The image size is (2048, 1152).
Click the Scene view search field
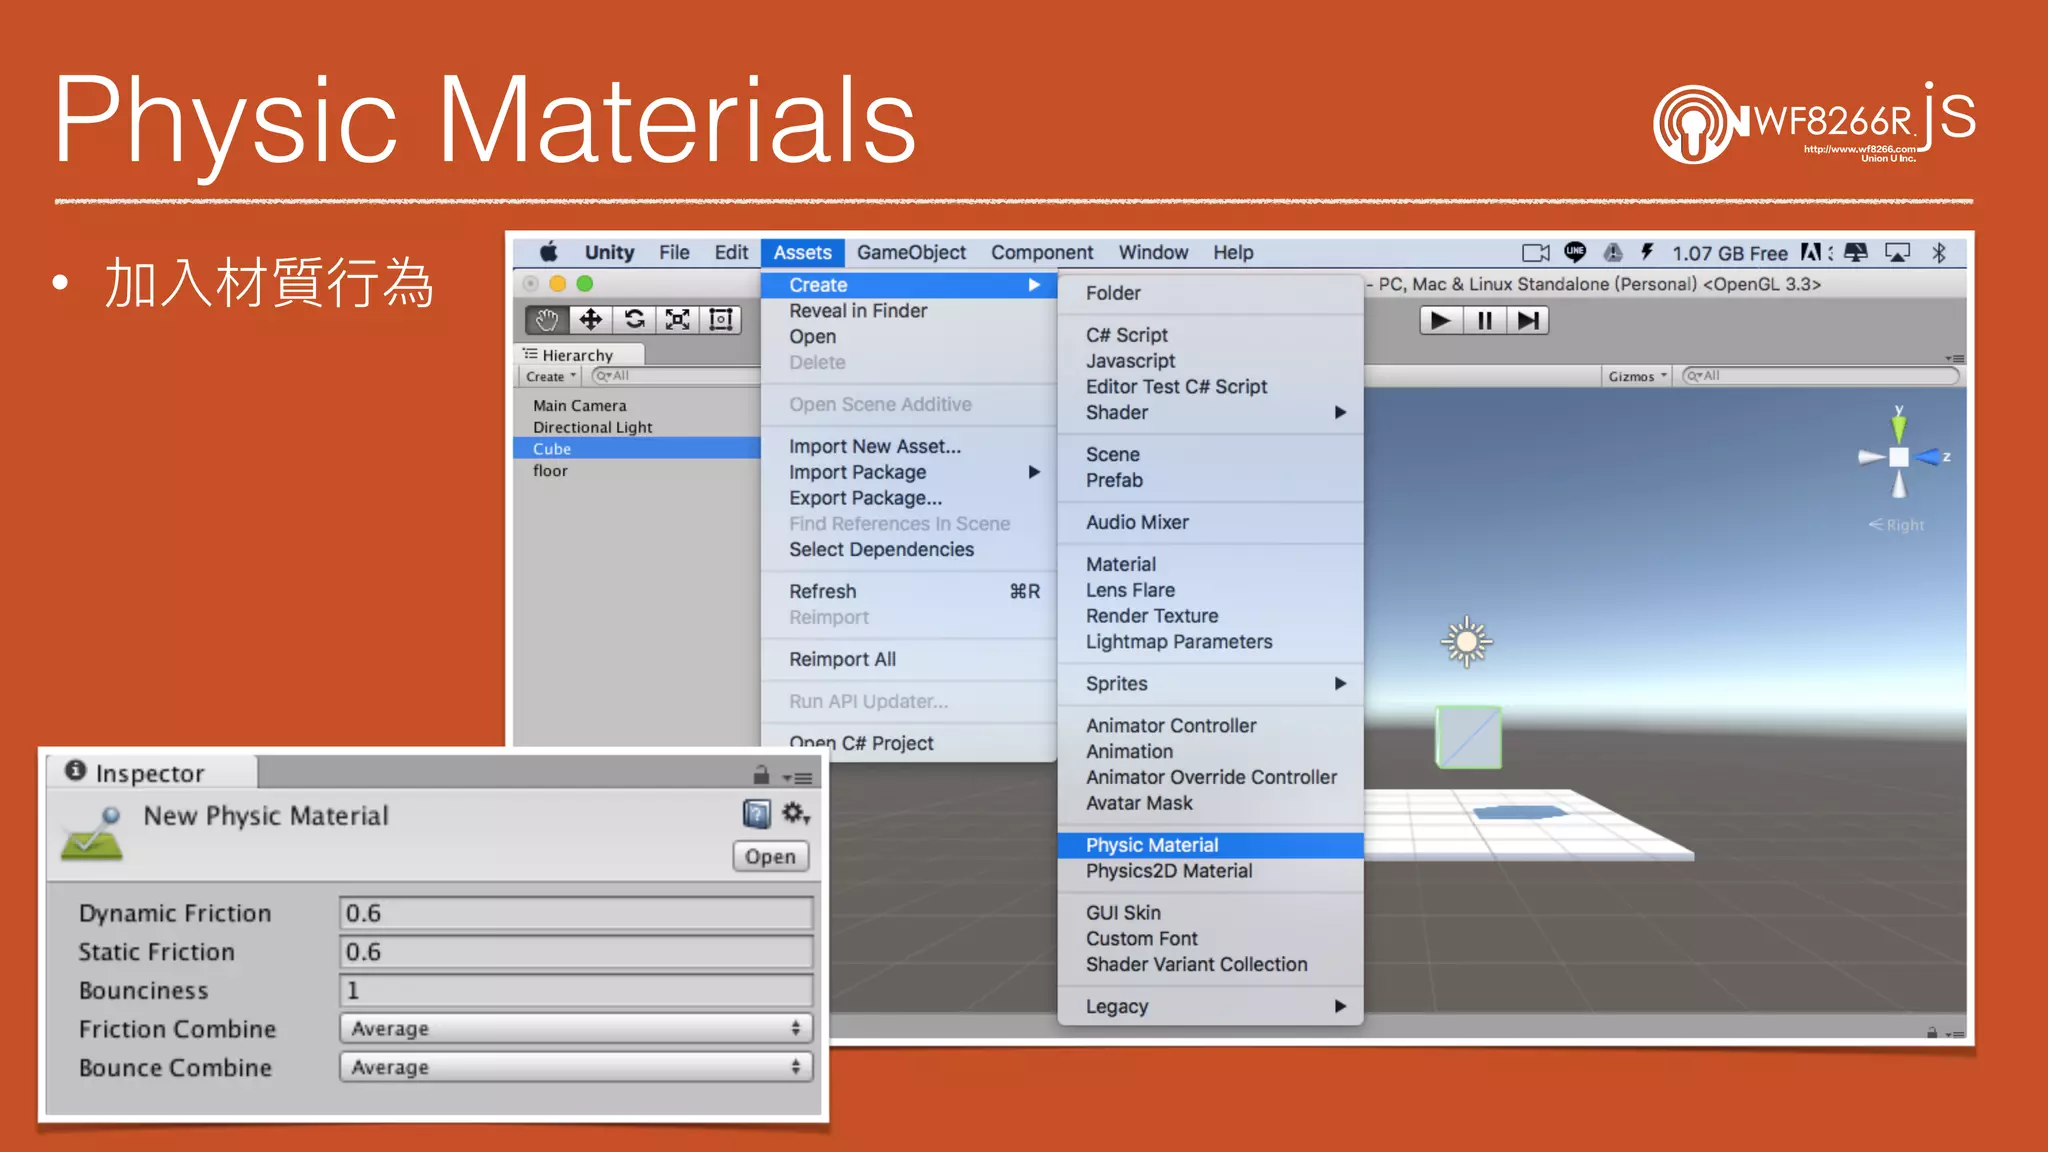(x=1820, y=376)
